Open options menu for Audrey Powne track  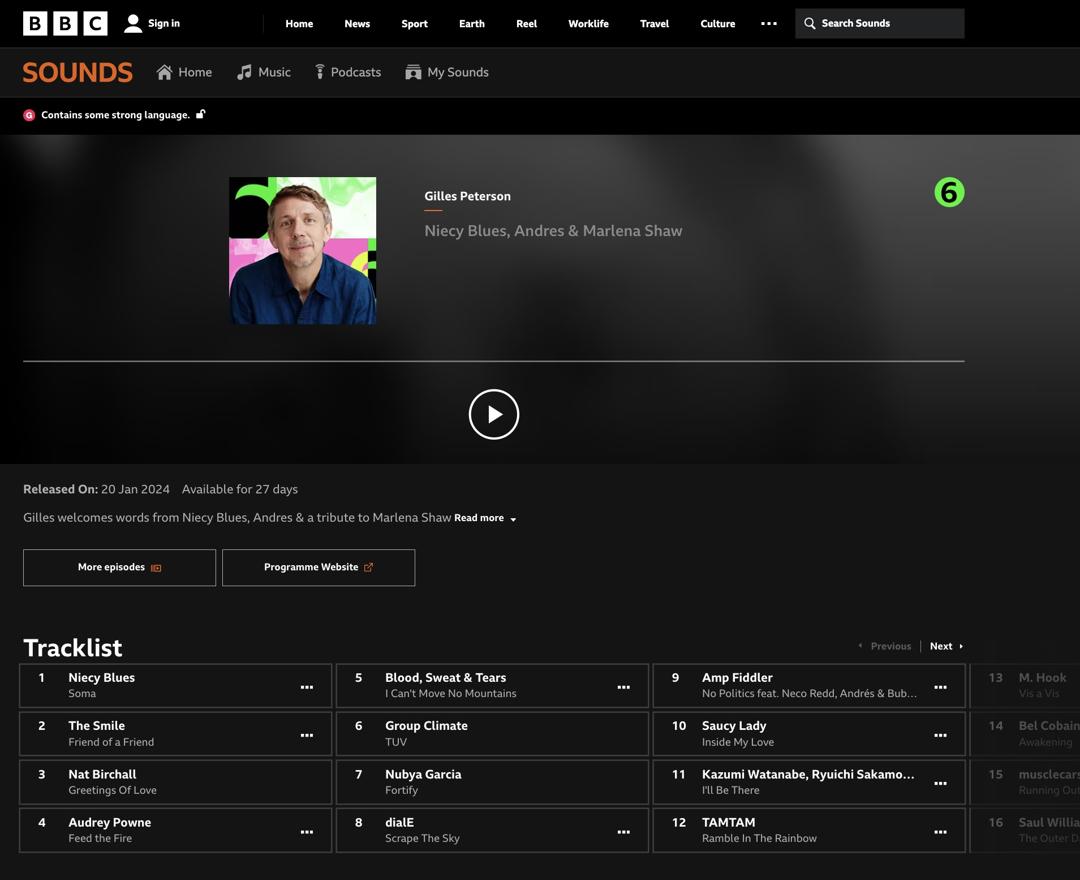pyautogui.click(x=307, y=832)
